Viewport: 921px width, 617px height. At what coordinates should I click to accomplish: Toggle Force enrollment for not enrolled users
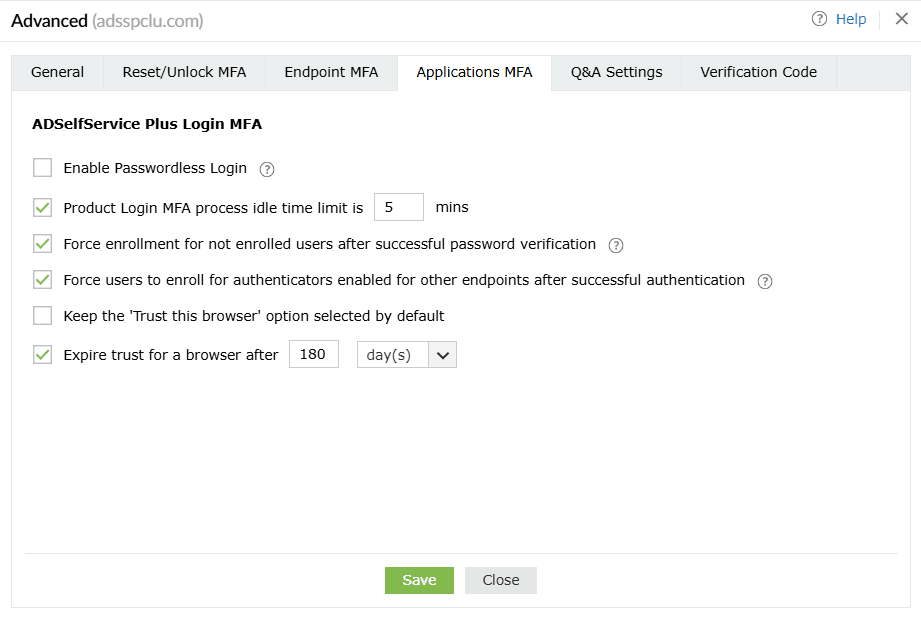pyautogui.click(x=42, y=244)
